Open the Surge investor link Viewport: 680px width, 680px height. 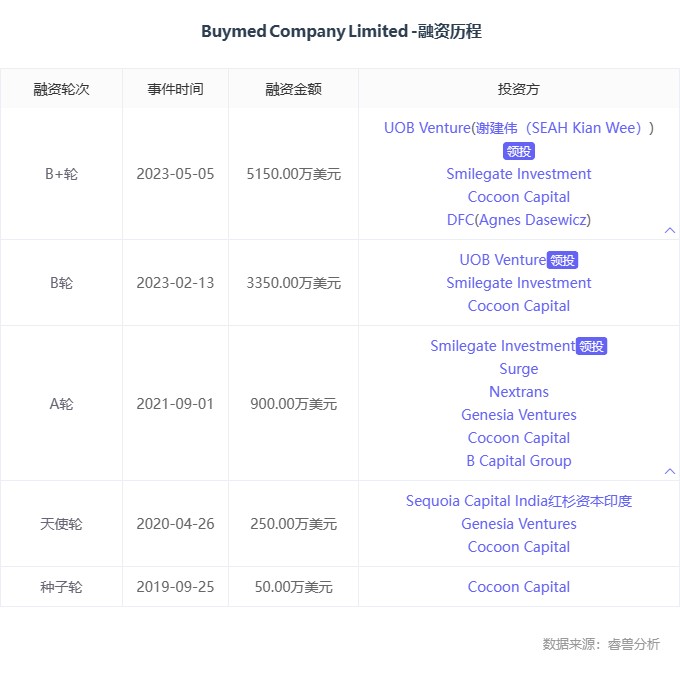pyautogui.click(x=518, y=369)
